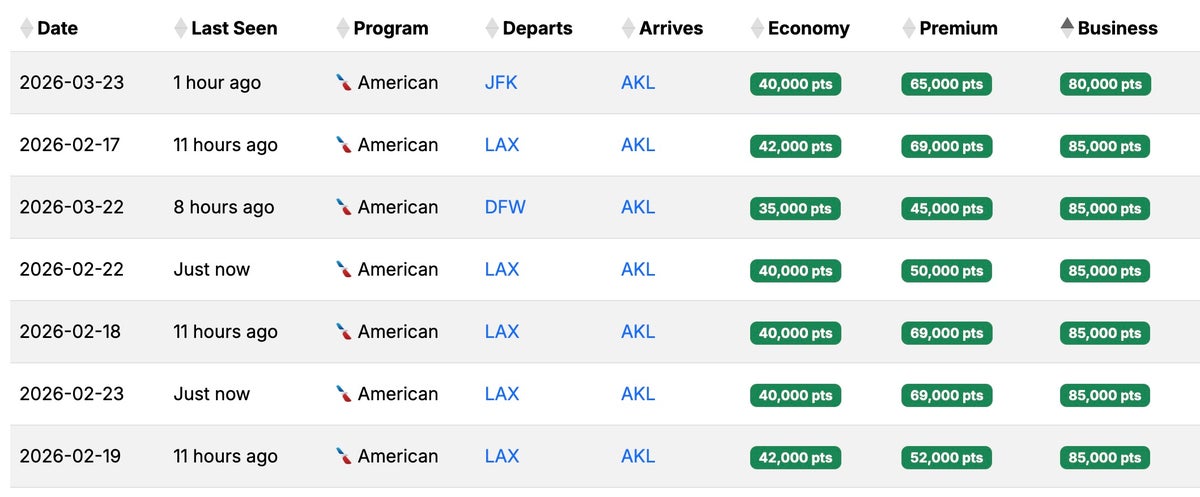Open LAX link in the 2026-02-19 row
1200x497 pixels.
502,456
